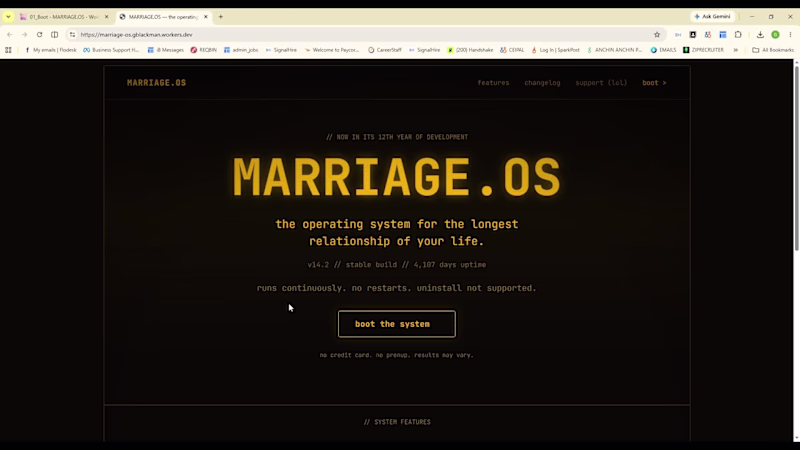800x450 pixels.
Task: Click the boot the system button
Action: [x=396, y=324]
